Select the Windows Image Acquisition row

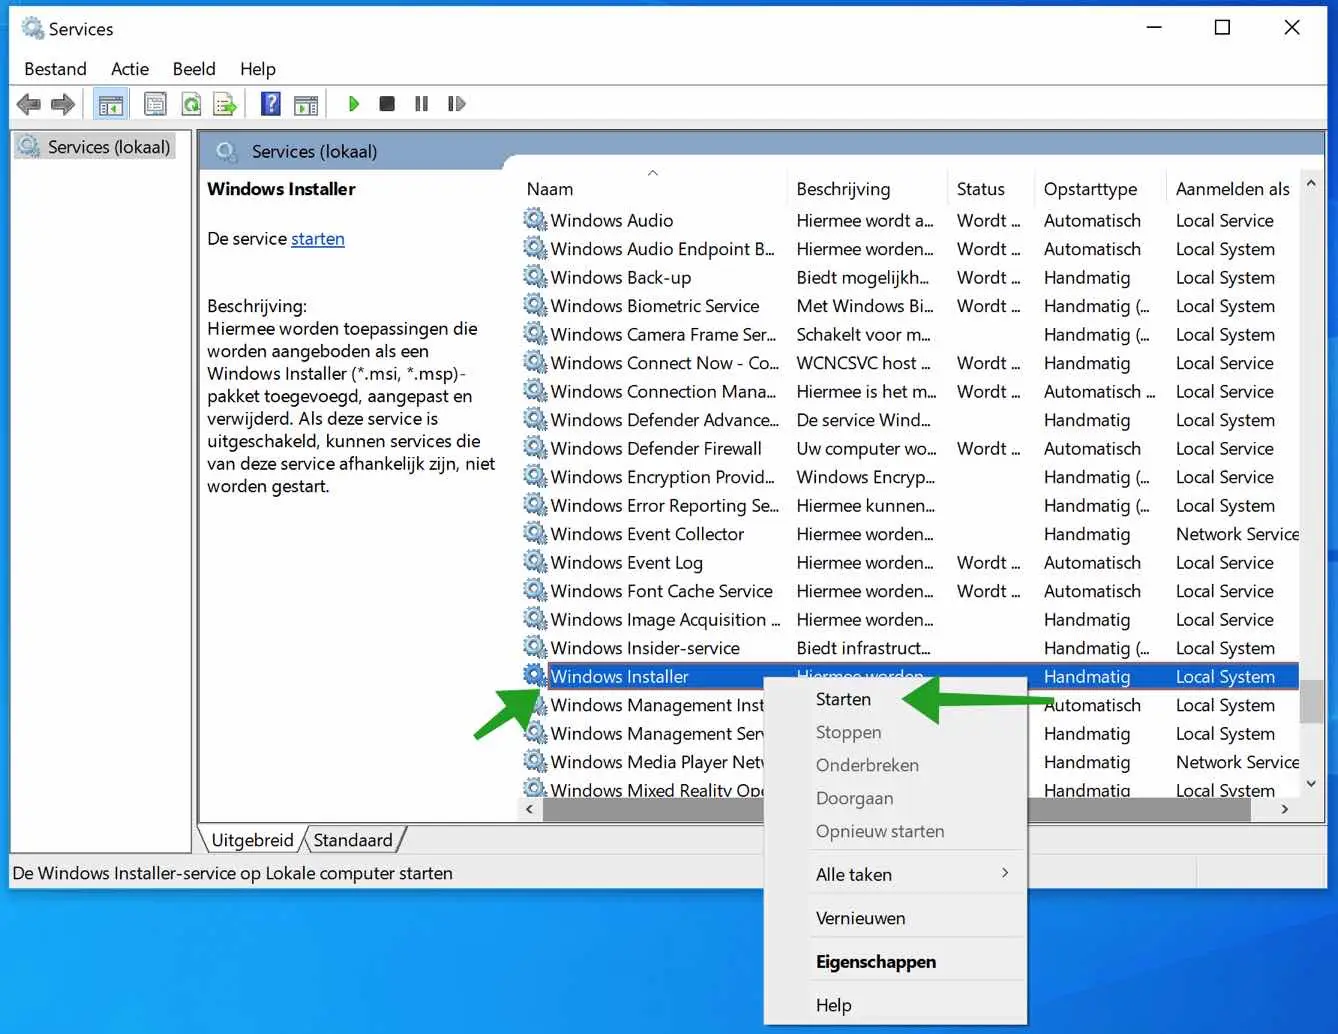(x=910, y=619)
